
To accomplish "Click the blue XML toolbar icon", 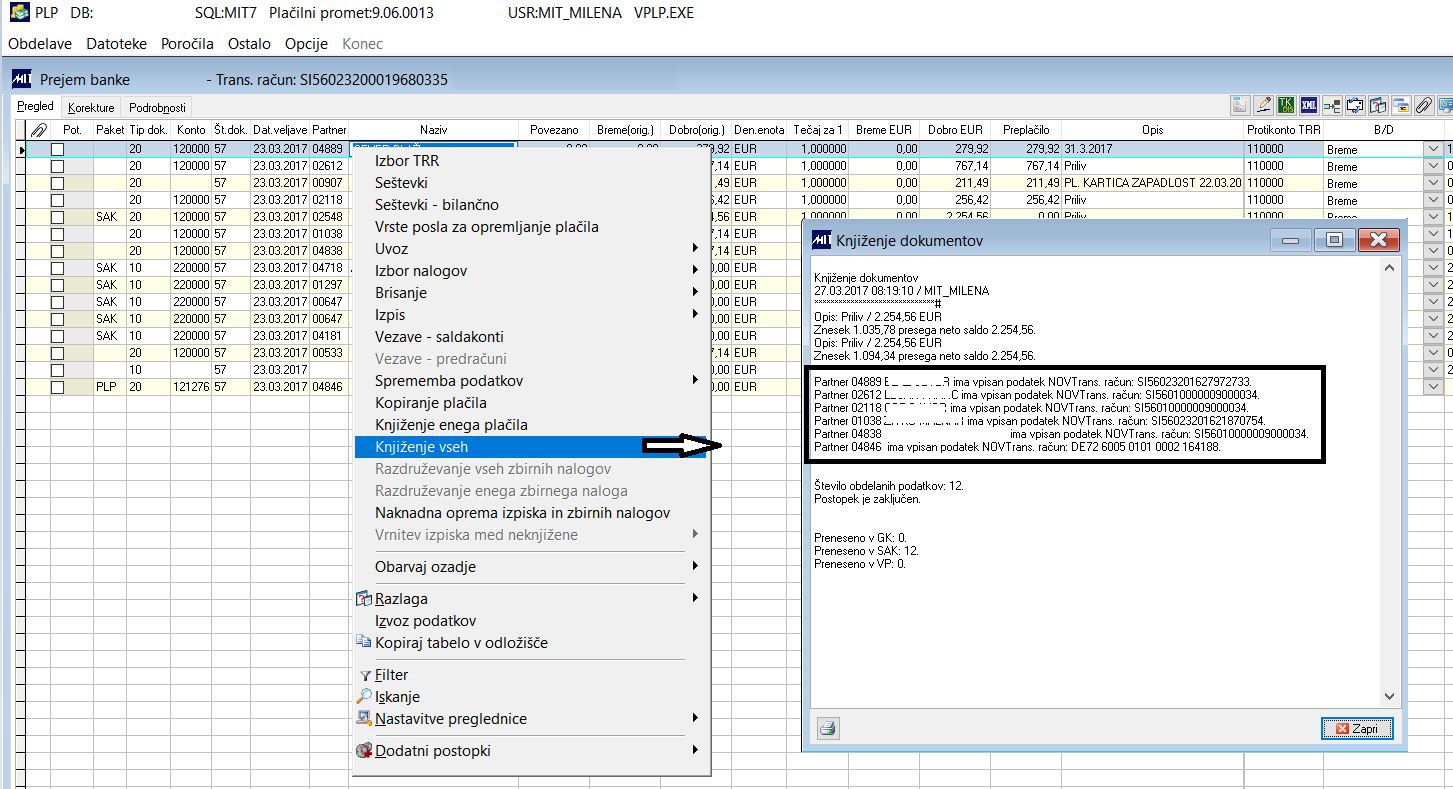I will click(1309, 105).
